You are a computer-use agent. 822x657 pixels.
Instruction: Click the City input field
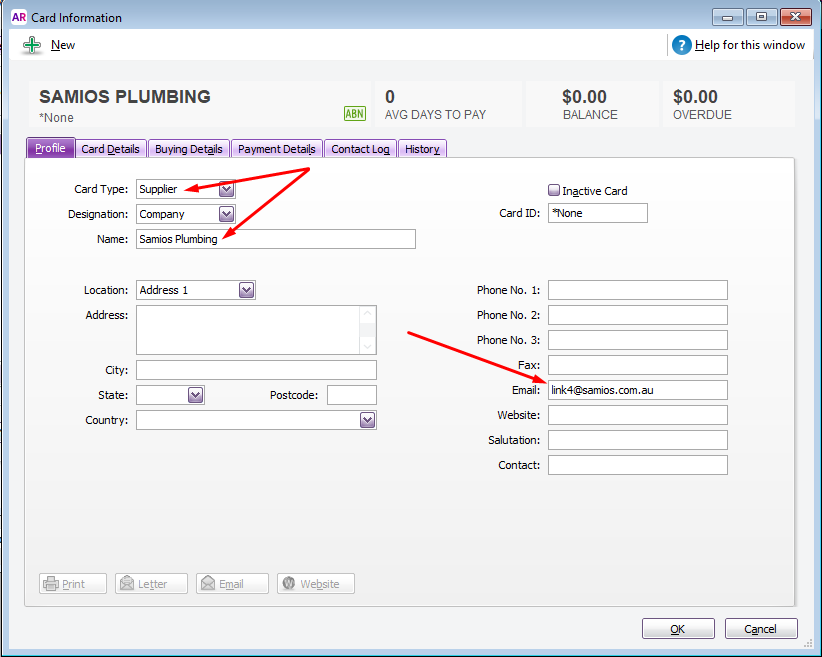256,370
